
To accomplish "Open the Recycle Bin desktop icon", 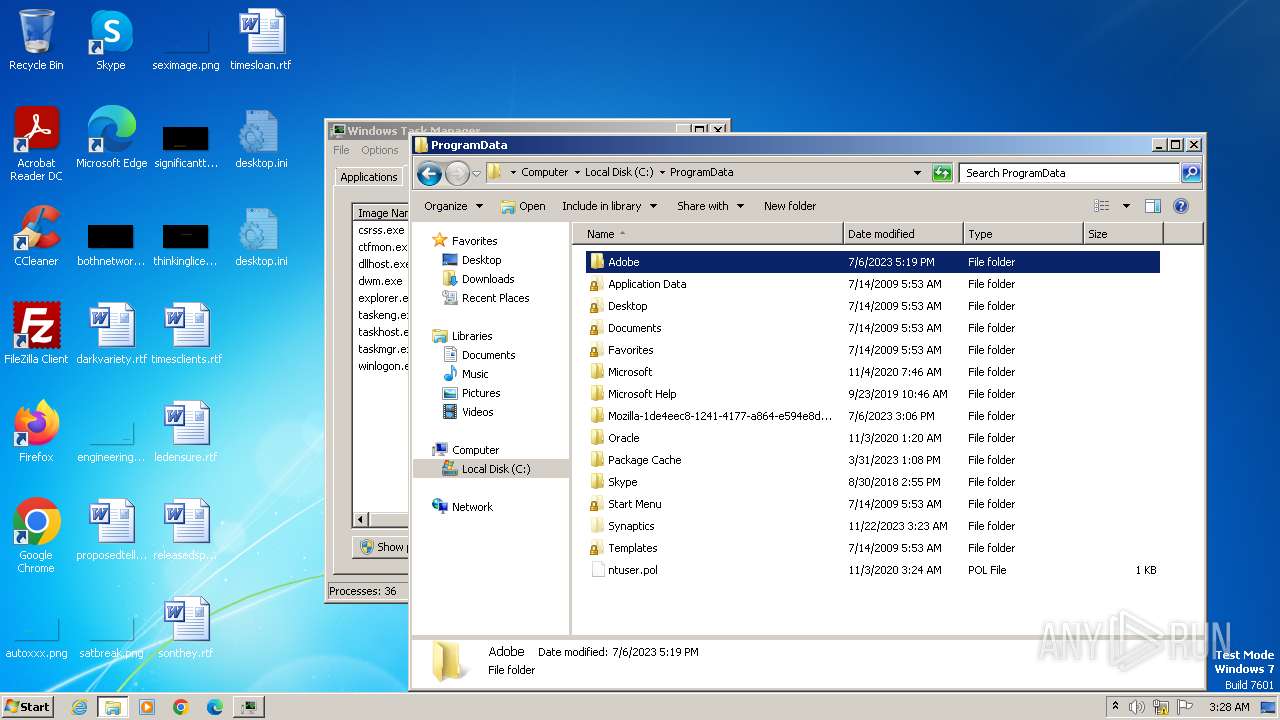I will (x=36, y=40).
